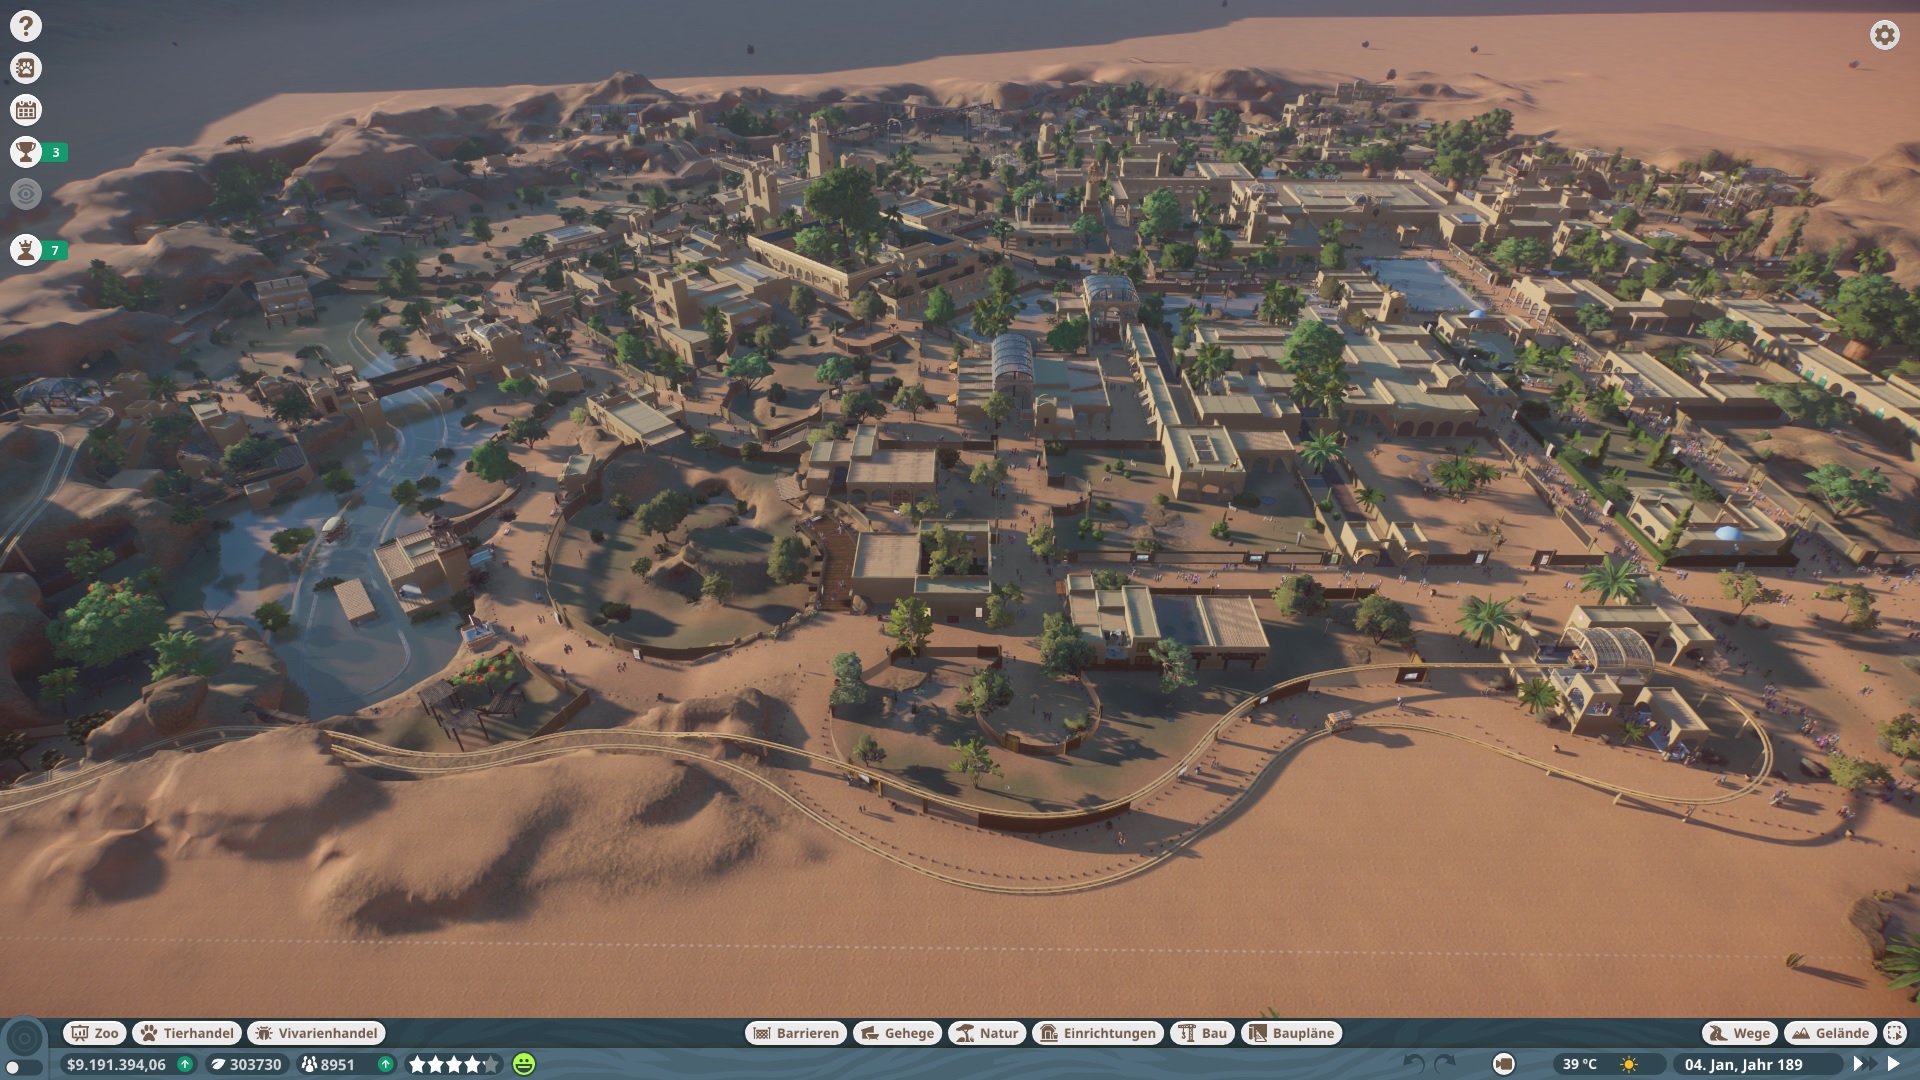Image resolution: width=1920 pixels, height=1080 pixels.
Task: Click the redo arrow
Action: pyautogui.click(x=1445, y=1064)
